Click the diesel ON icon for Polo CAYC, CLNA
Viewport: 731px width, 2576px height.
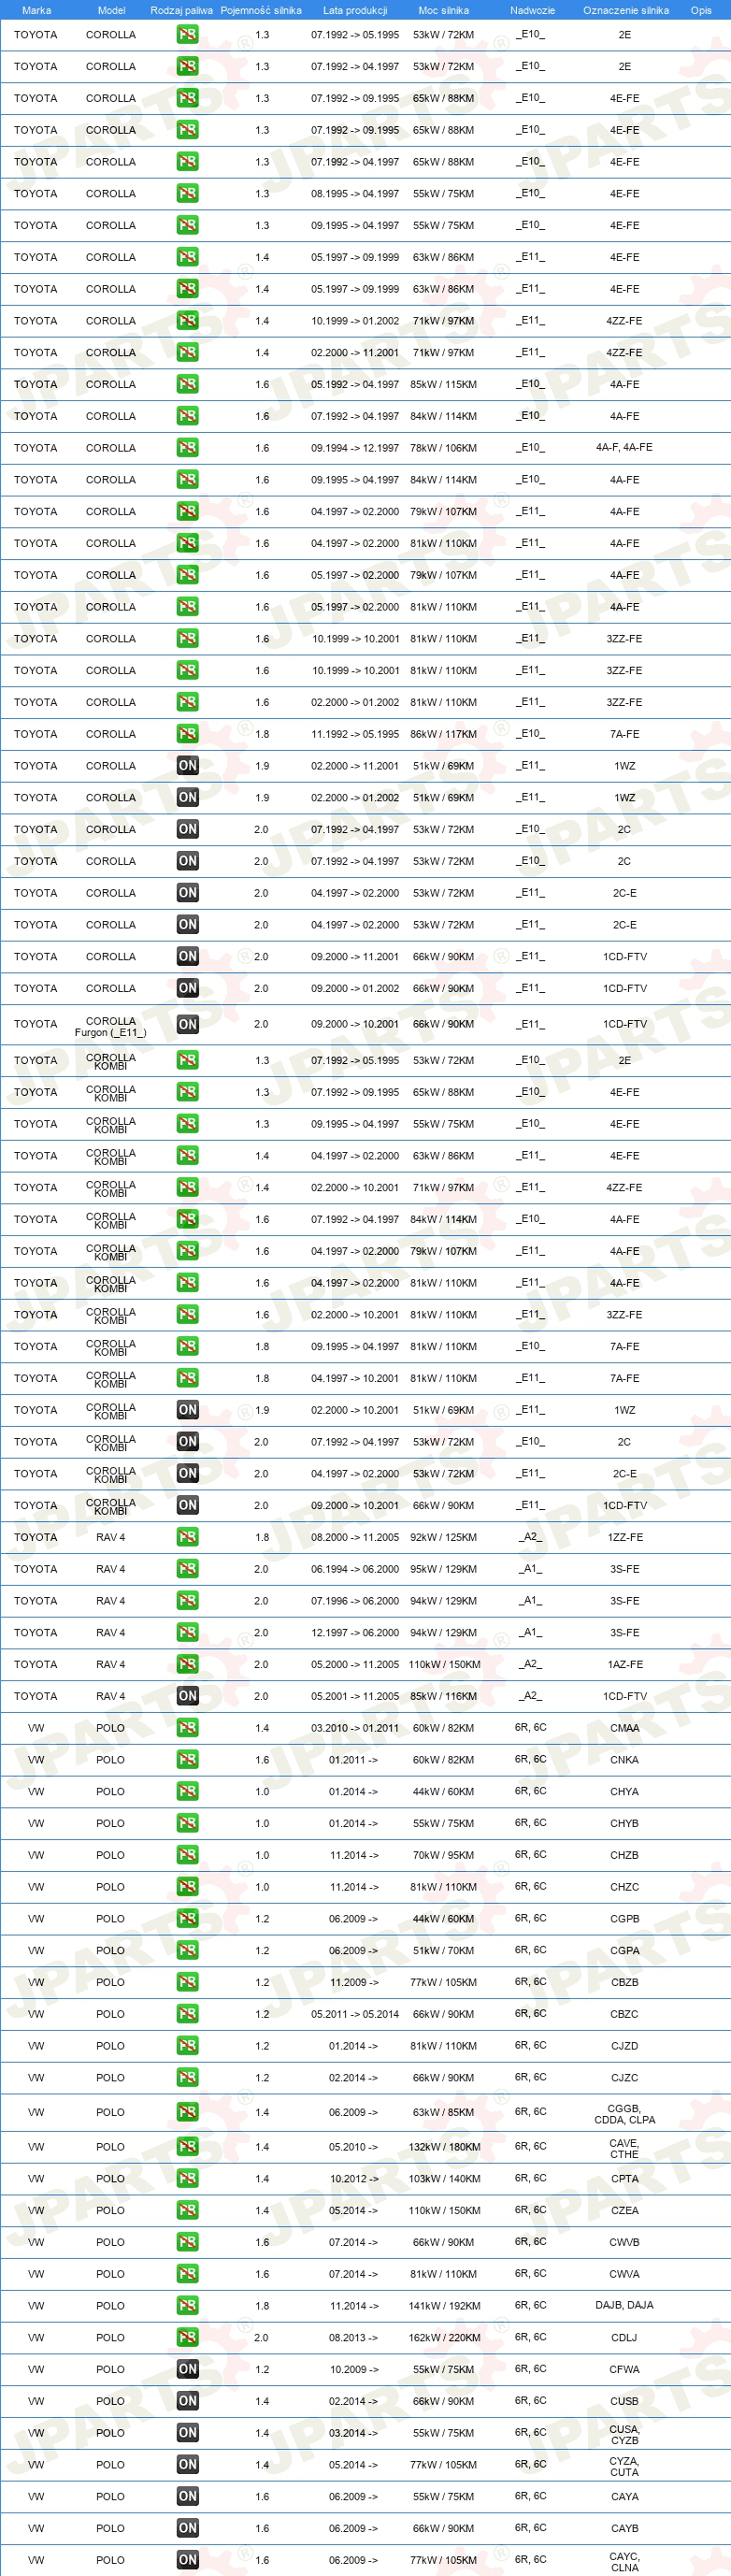pos(187,2560)
